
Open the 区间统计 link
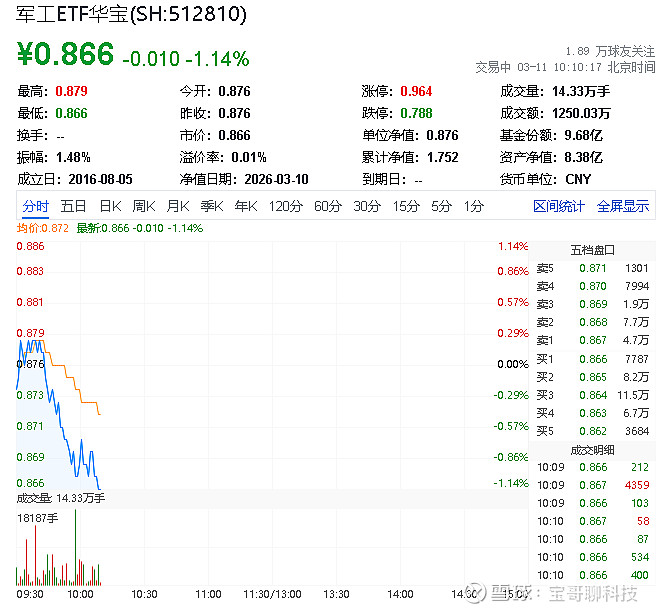coord(559,206)
